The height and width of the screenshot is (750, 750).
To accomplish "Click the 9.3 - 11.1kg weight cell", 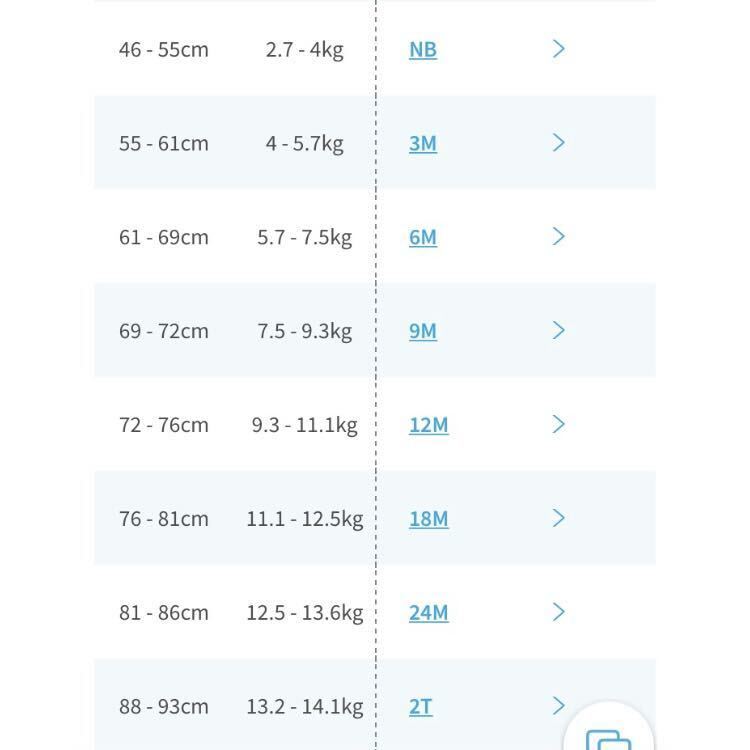I will click(x=304, y=425).
